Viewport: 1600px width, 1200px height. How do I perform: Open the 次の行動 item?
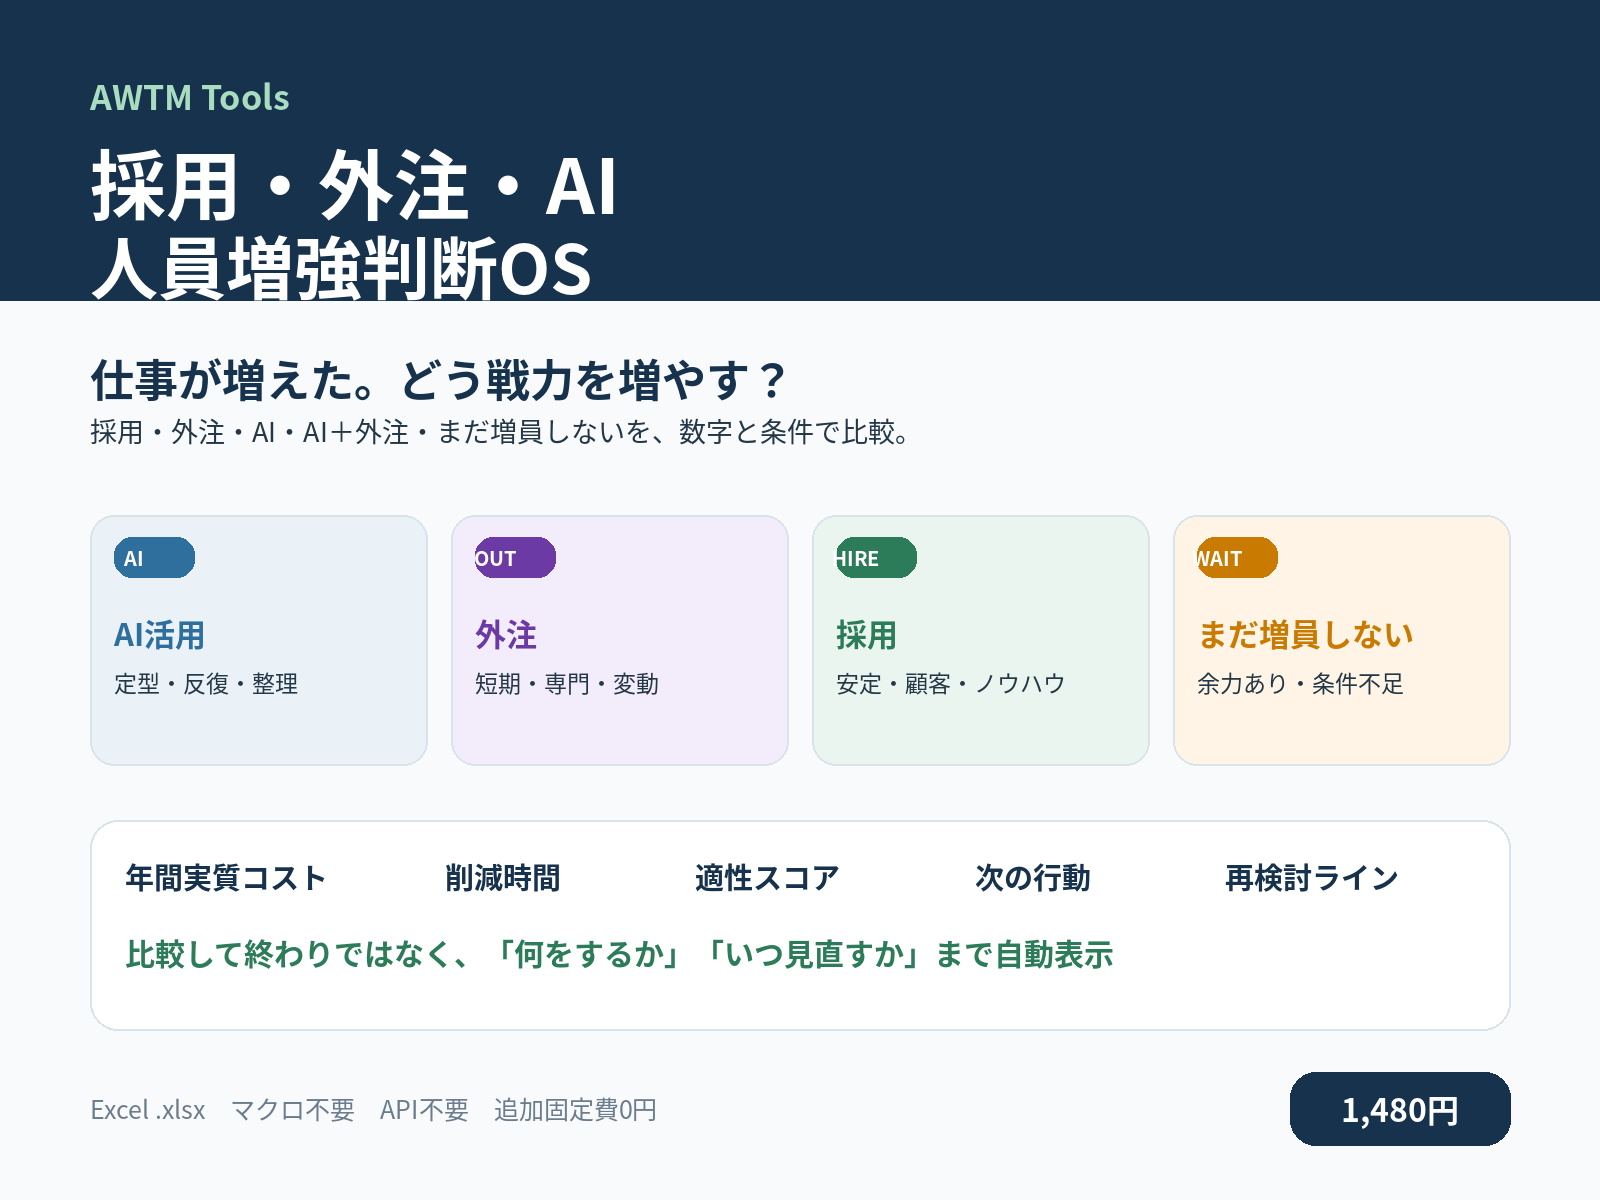point(1033,878)
